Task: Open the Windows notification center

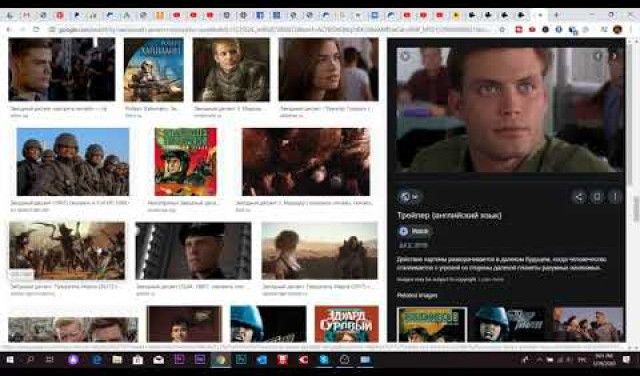Action: (x=627, y=360)
